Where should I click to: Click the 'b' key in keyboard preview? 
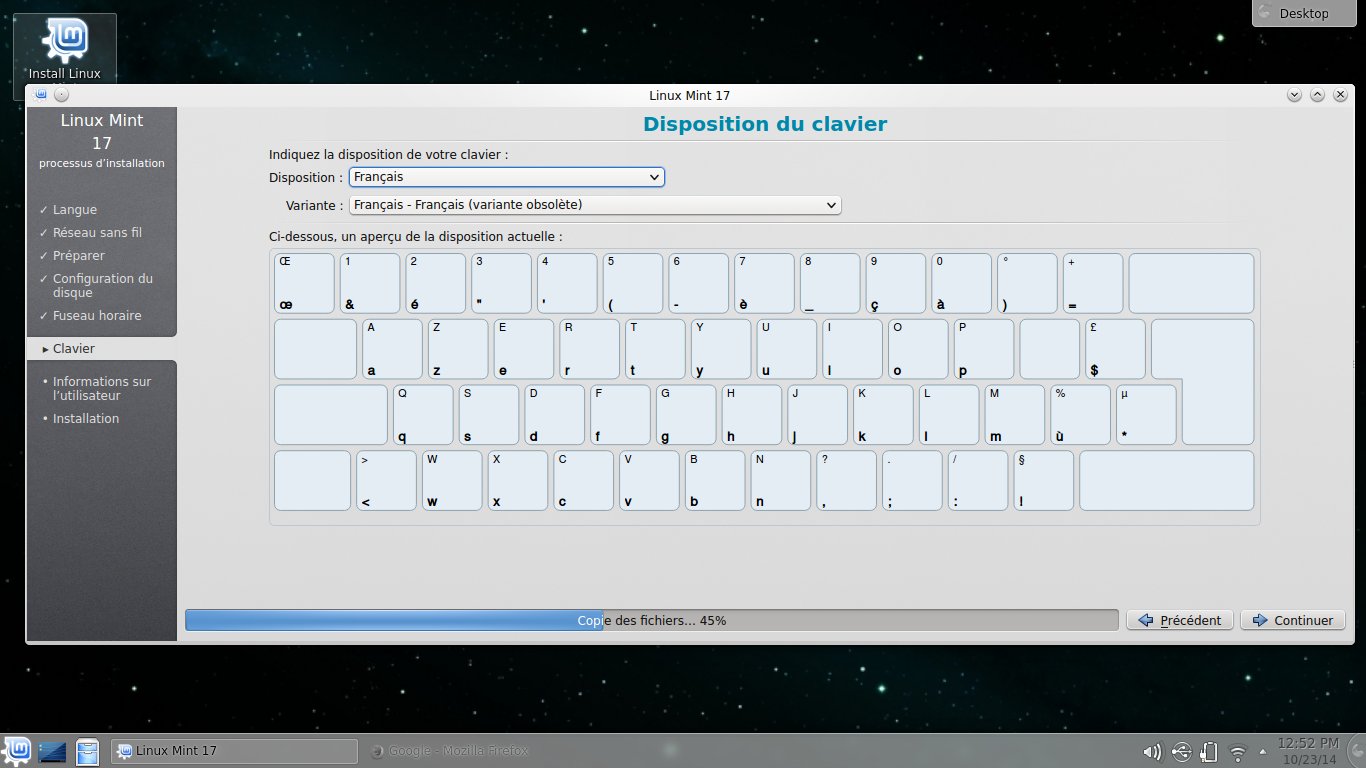pyautogui.click(x=715, y=481)
